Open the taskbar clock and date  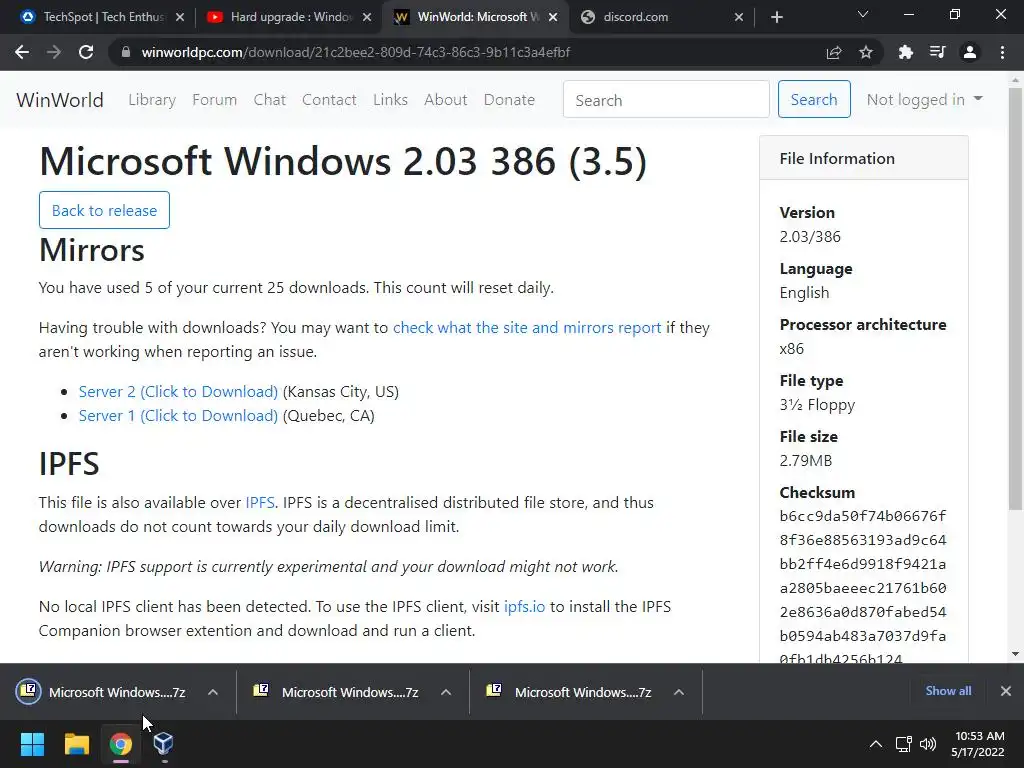tap(978, 744)
